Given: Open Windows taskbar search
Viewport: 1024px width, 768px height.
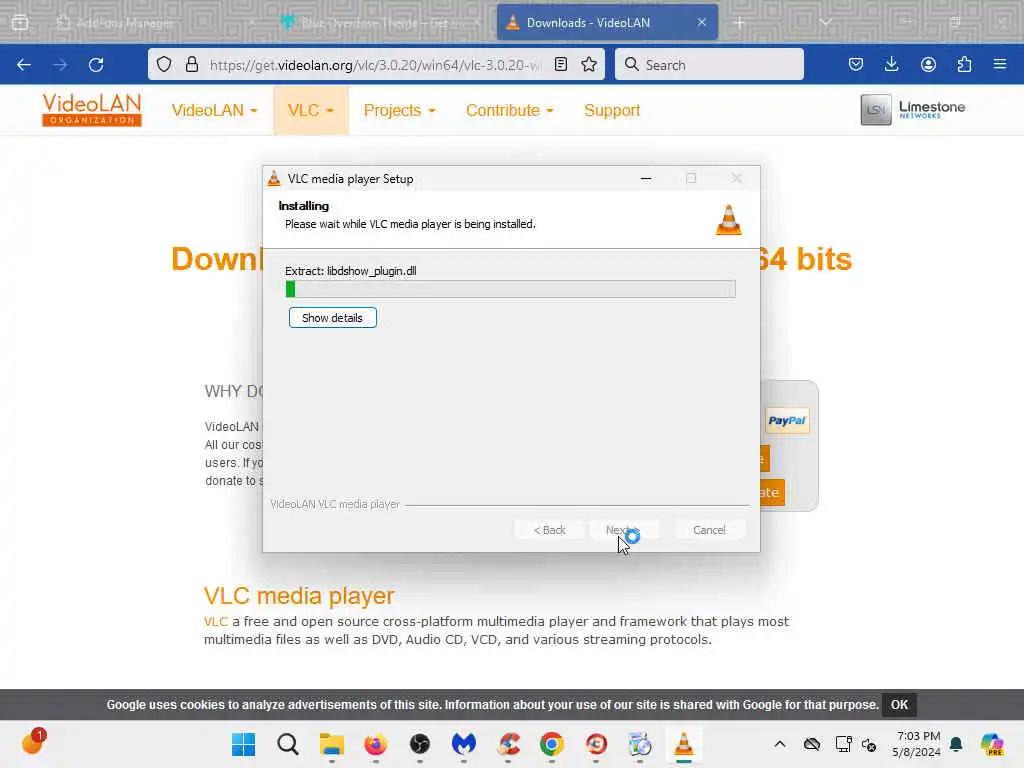Looking at the screenshot, I should [287, 744].
